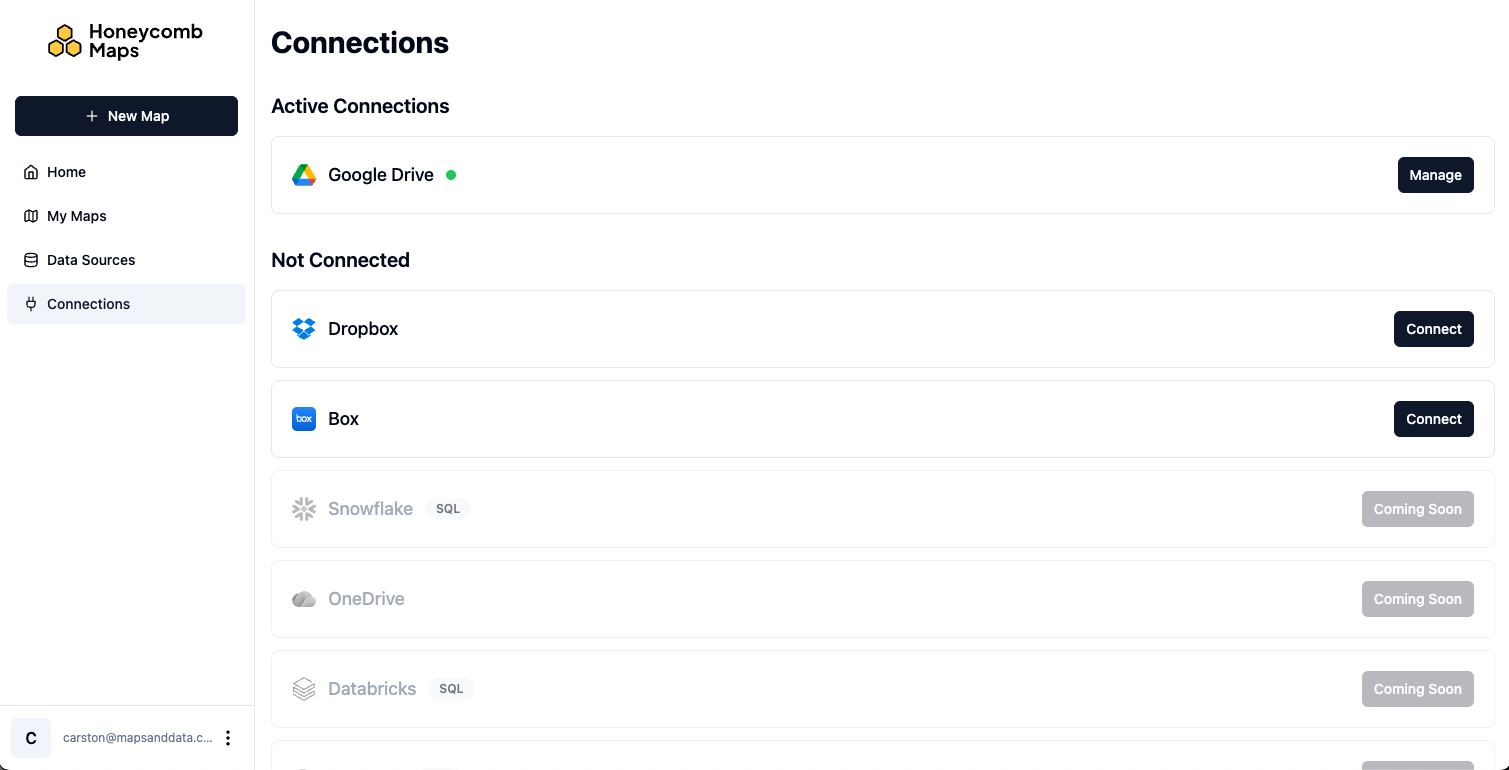Select the Home house icon
The image size is (1509, 770).
click(31, 172)
